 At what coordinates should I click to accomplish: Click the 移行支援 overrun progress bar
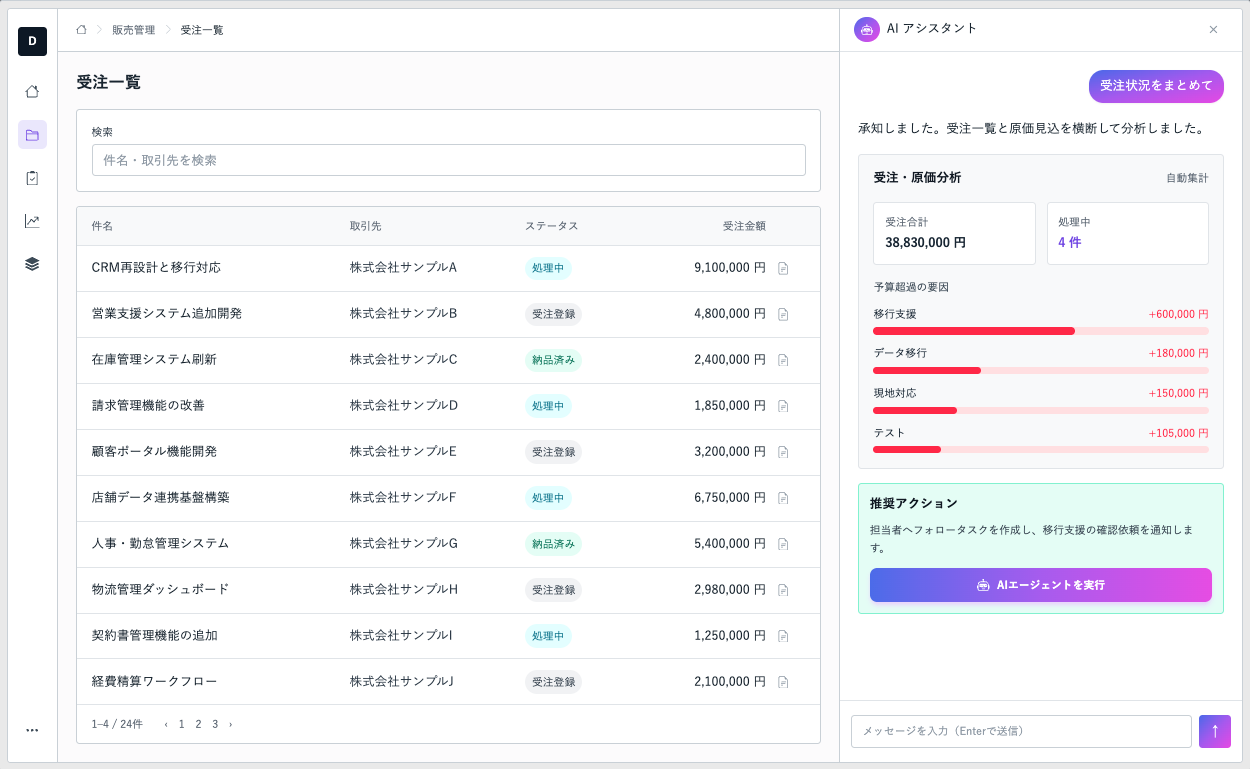[1040, 331]
